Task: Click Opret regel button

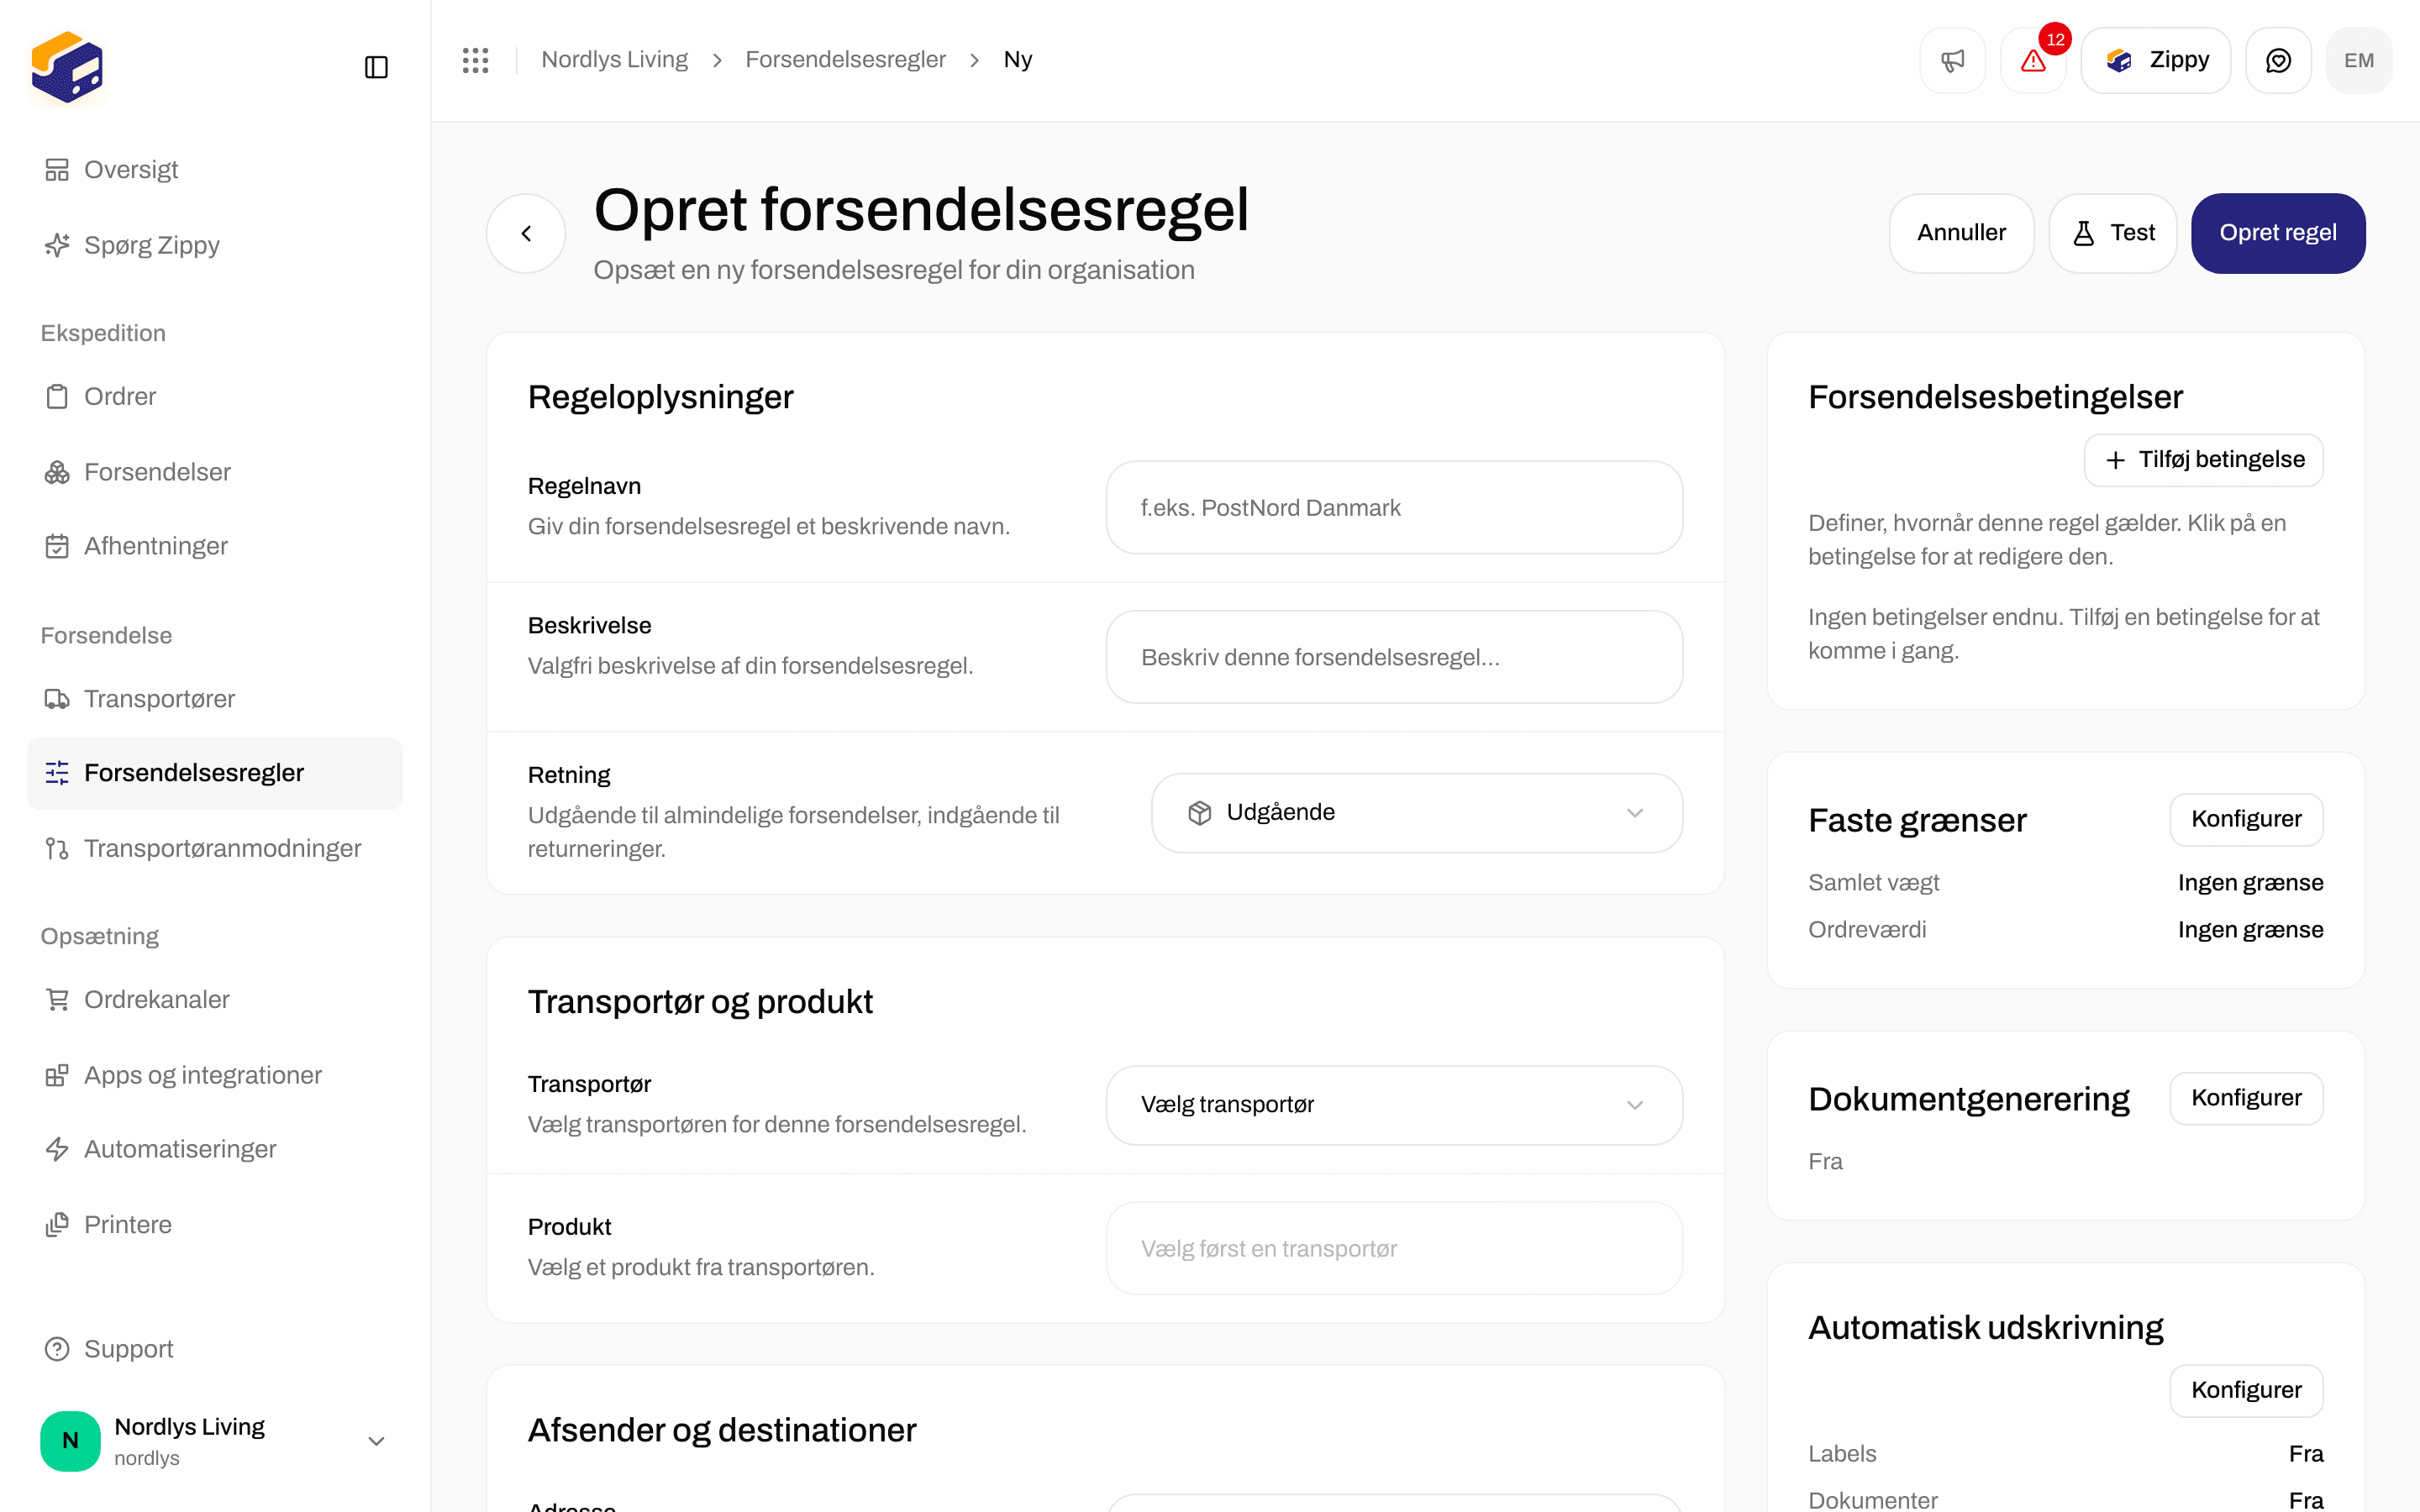Action: click(x=2278, y=233)
